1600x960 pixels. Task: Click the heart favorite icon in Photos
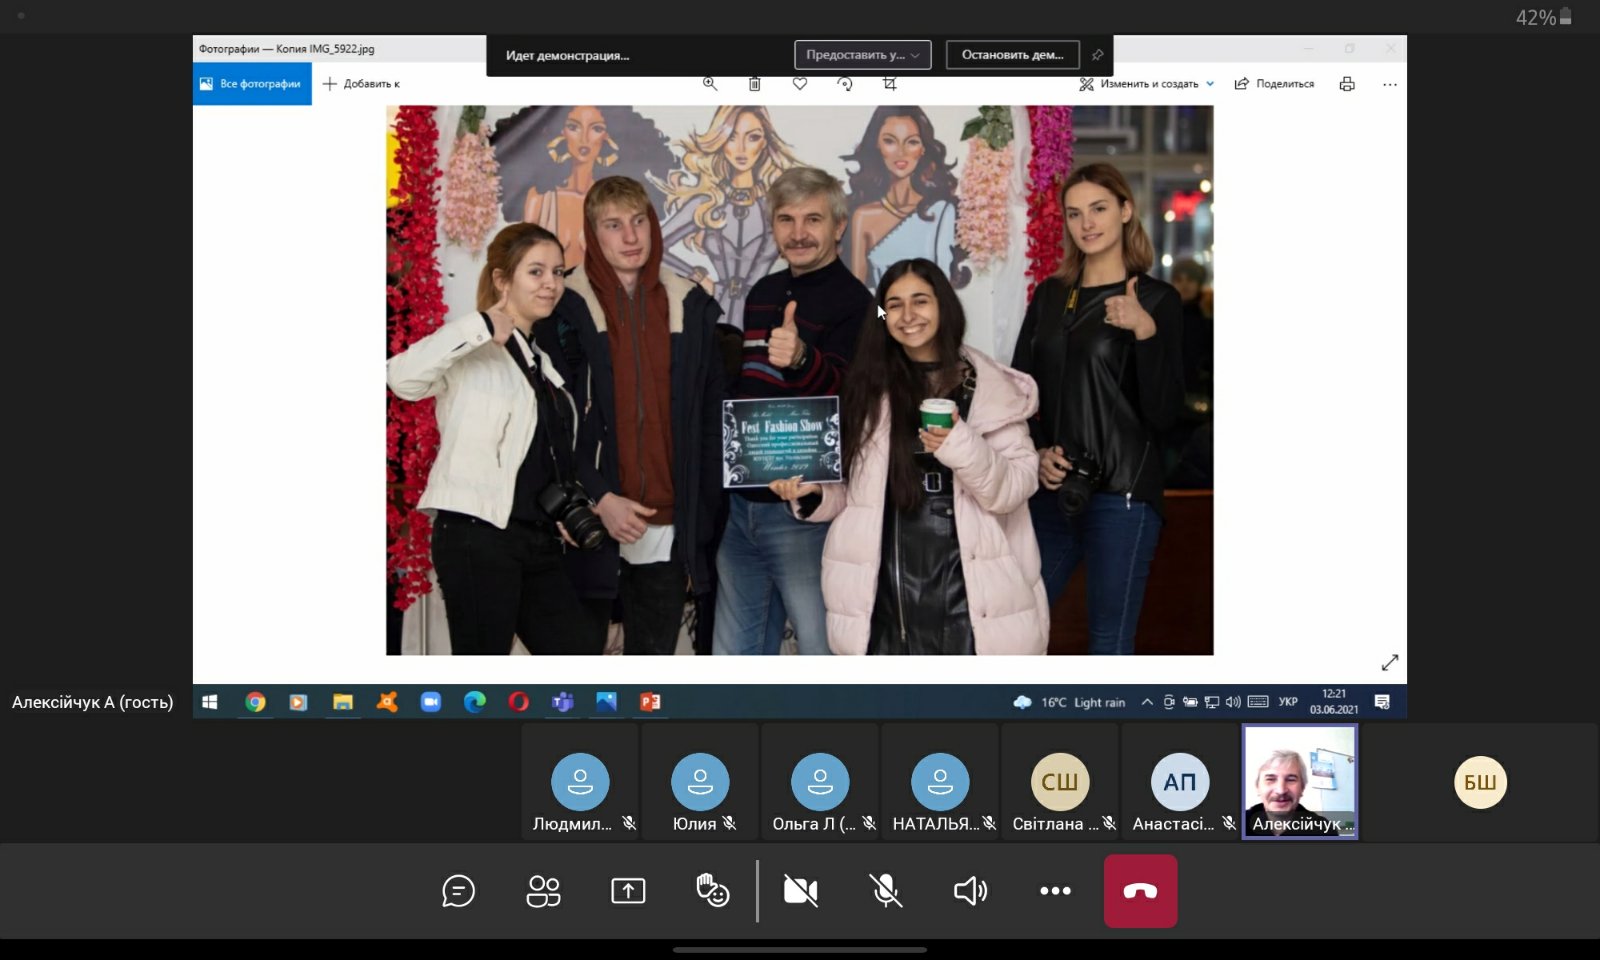[x=800, y=84]
